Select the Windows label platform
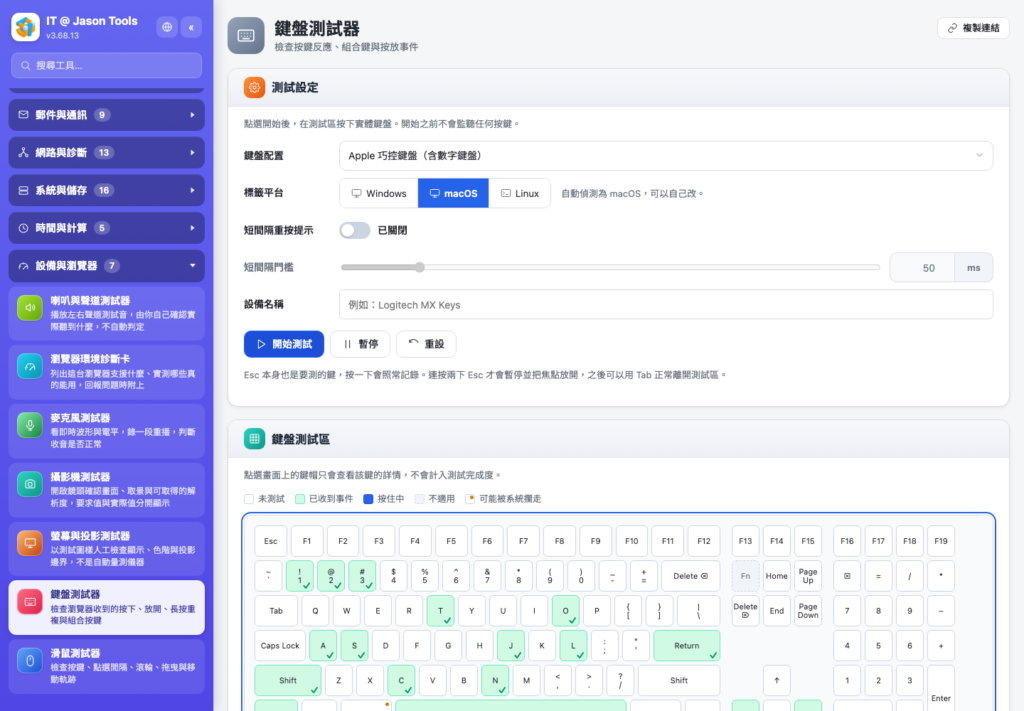This screenshot has width=1024, height=711. point(379,193)
